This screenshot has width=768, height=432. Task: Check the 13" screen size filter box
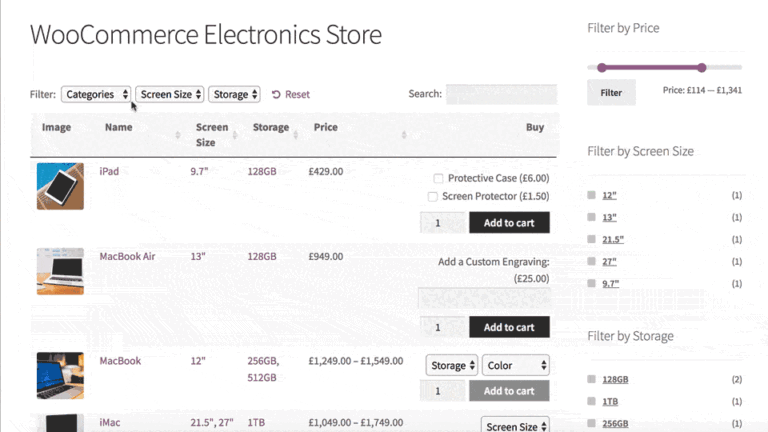pyautogui.click(x=592, y=217)
